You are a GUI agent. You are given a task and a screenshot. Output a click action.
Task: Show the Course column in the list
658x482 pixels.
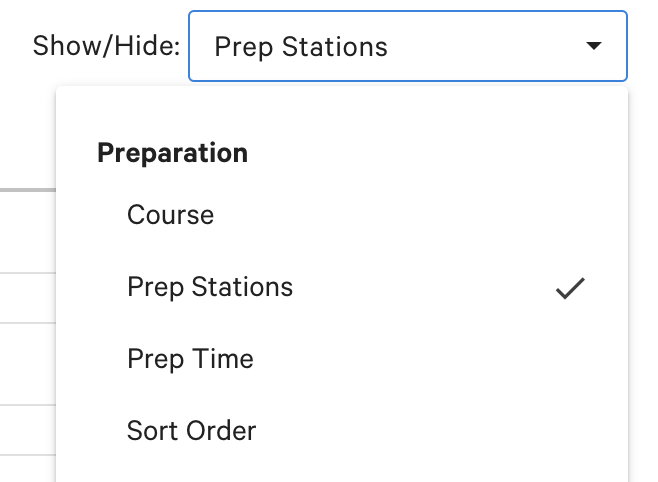[x=170, y=215]
